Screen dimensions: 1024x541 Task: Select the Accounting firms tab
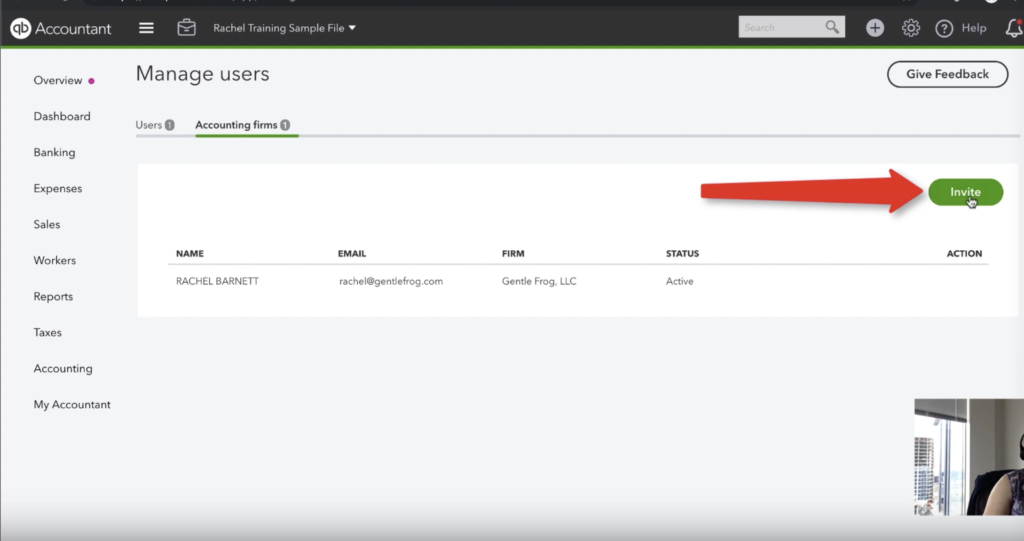(243, 125)
